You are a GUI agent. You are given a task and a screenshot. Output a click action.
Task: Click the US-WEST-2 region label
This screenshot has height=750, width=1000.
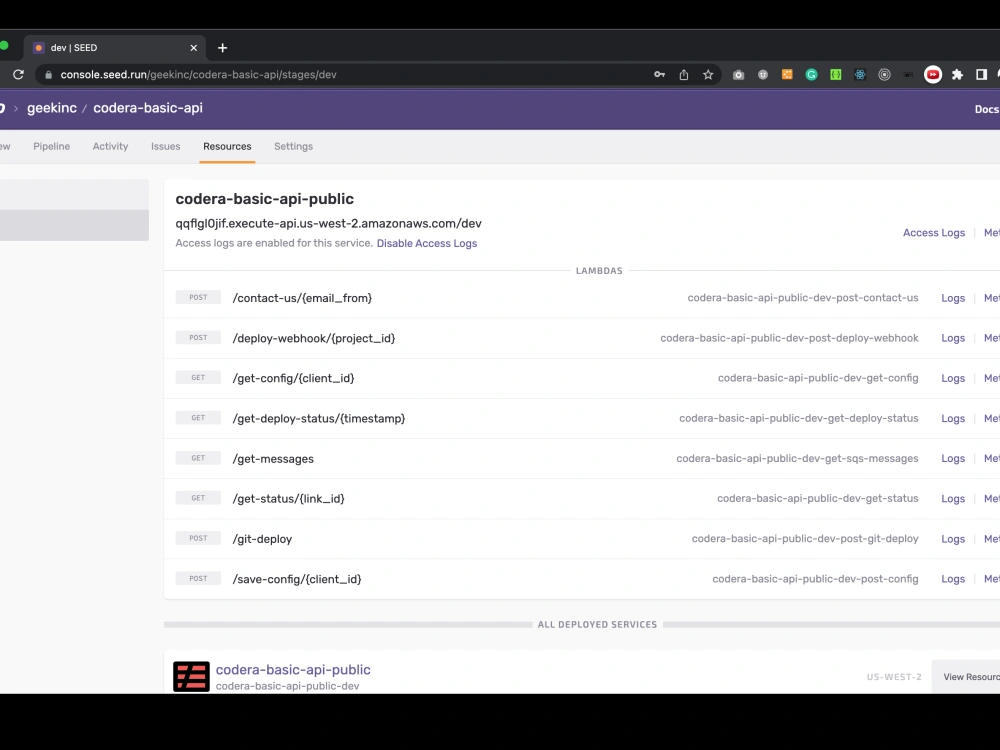pyautogui.click(x=894, y=677)
